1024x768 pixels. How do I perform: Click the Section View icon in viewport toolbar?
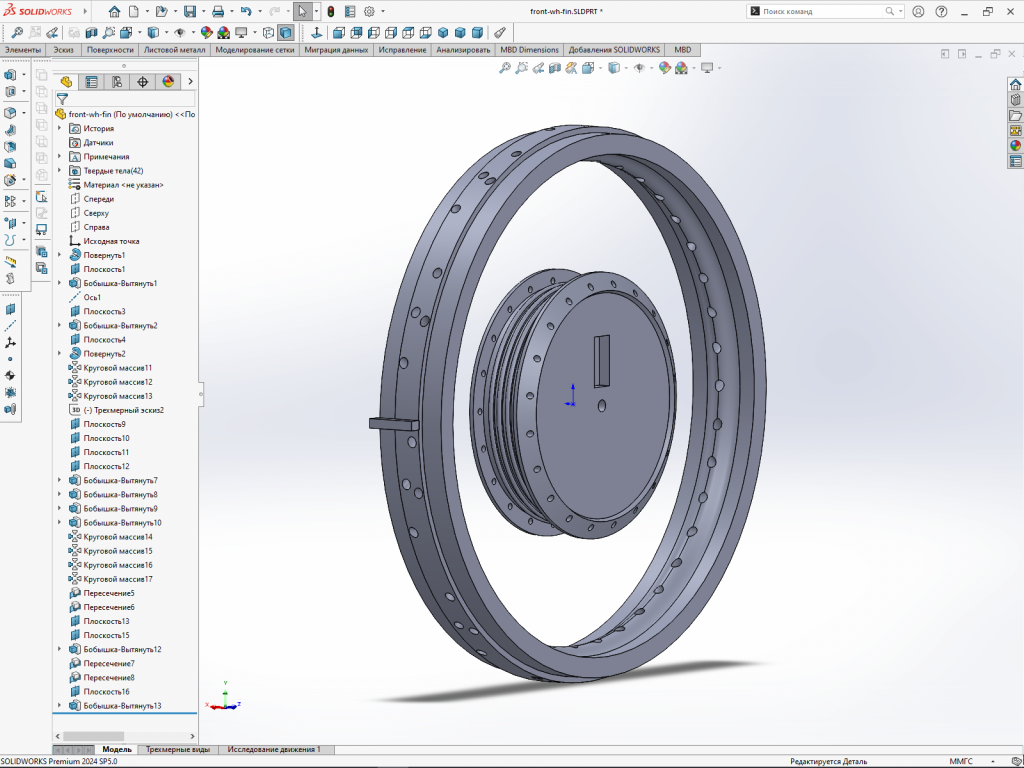click(x=555, y=68)
